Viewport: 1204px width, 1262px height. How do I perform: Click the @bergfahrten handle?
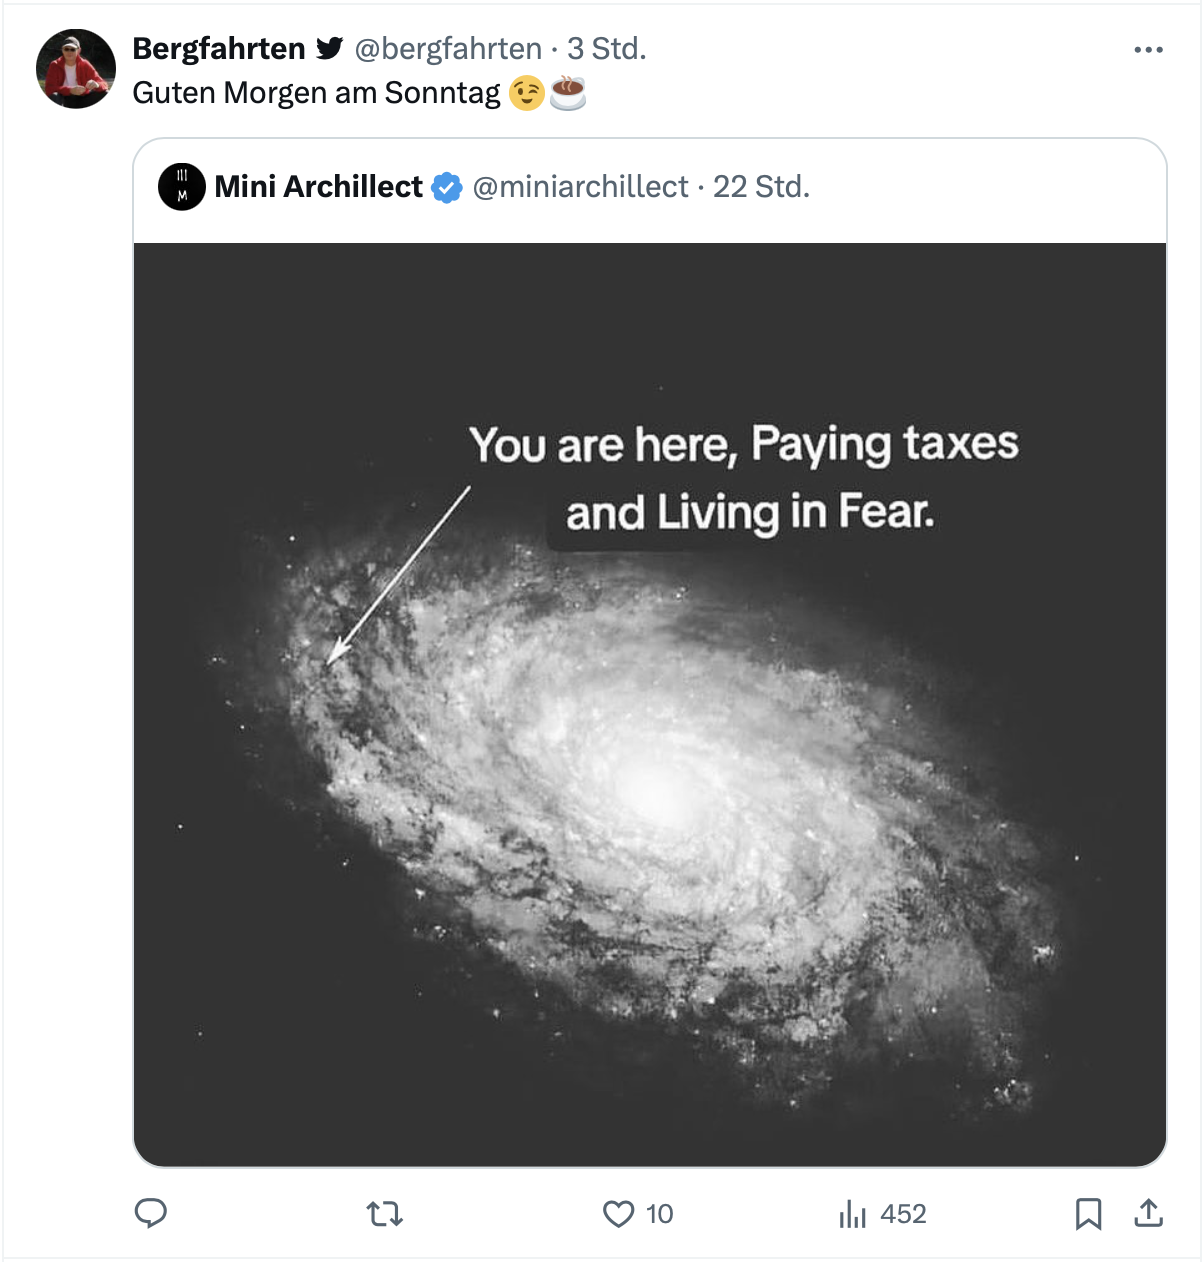[448, 48]
